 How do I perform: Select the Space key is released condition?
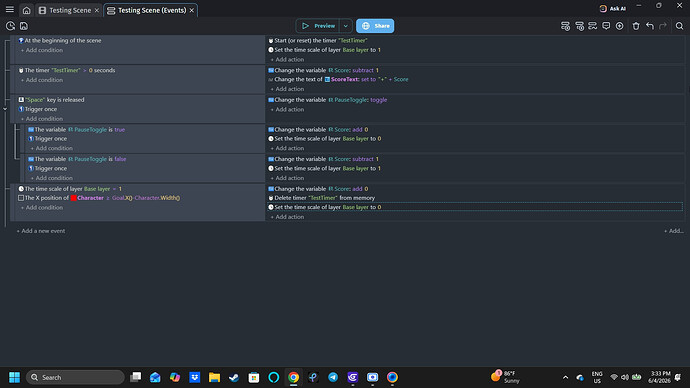click(x=51, y=100)
